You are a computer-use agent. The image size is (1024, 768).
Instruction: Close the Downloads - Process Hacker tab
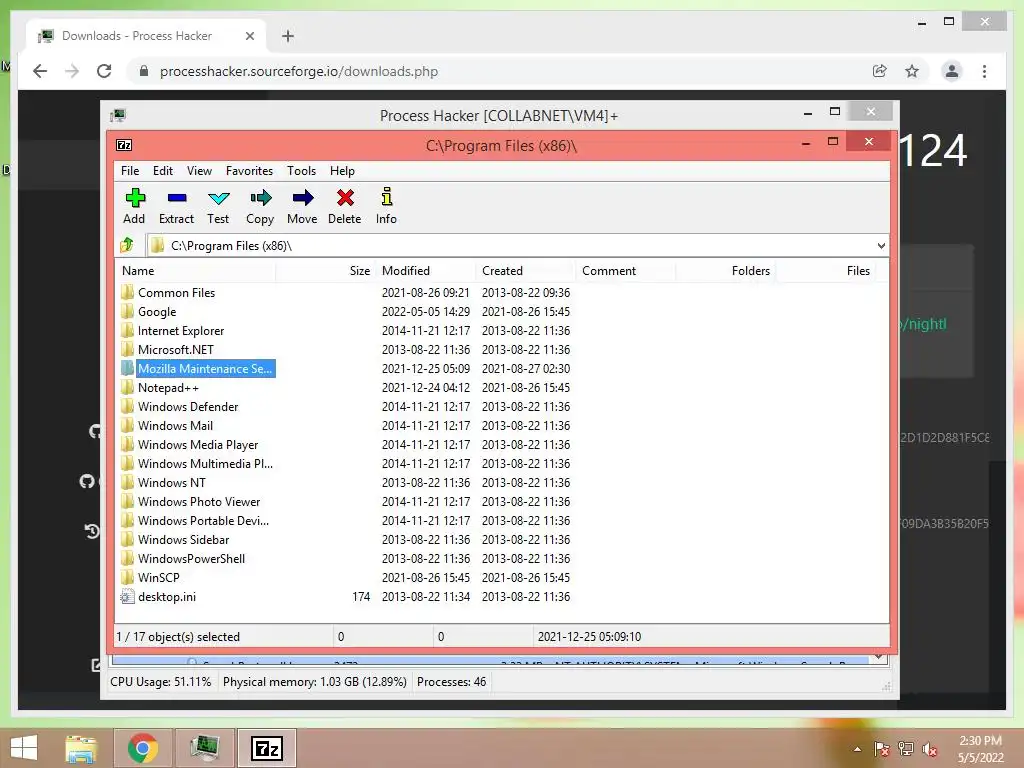coord(249,36)
